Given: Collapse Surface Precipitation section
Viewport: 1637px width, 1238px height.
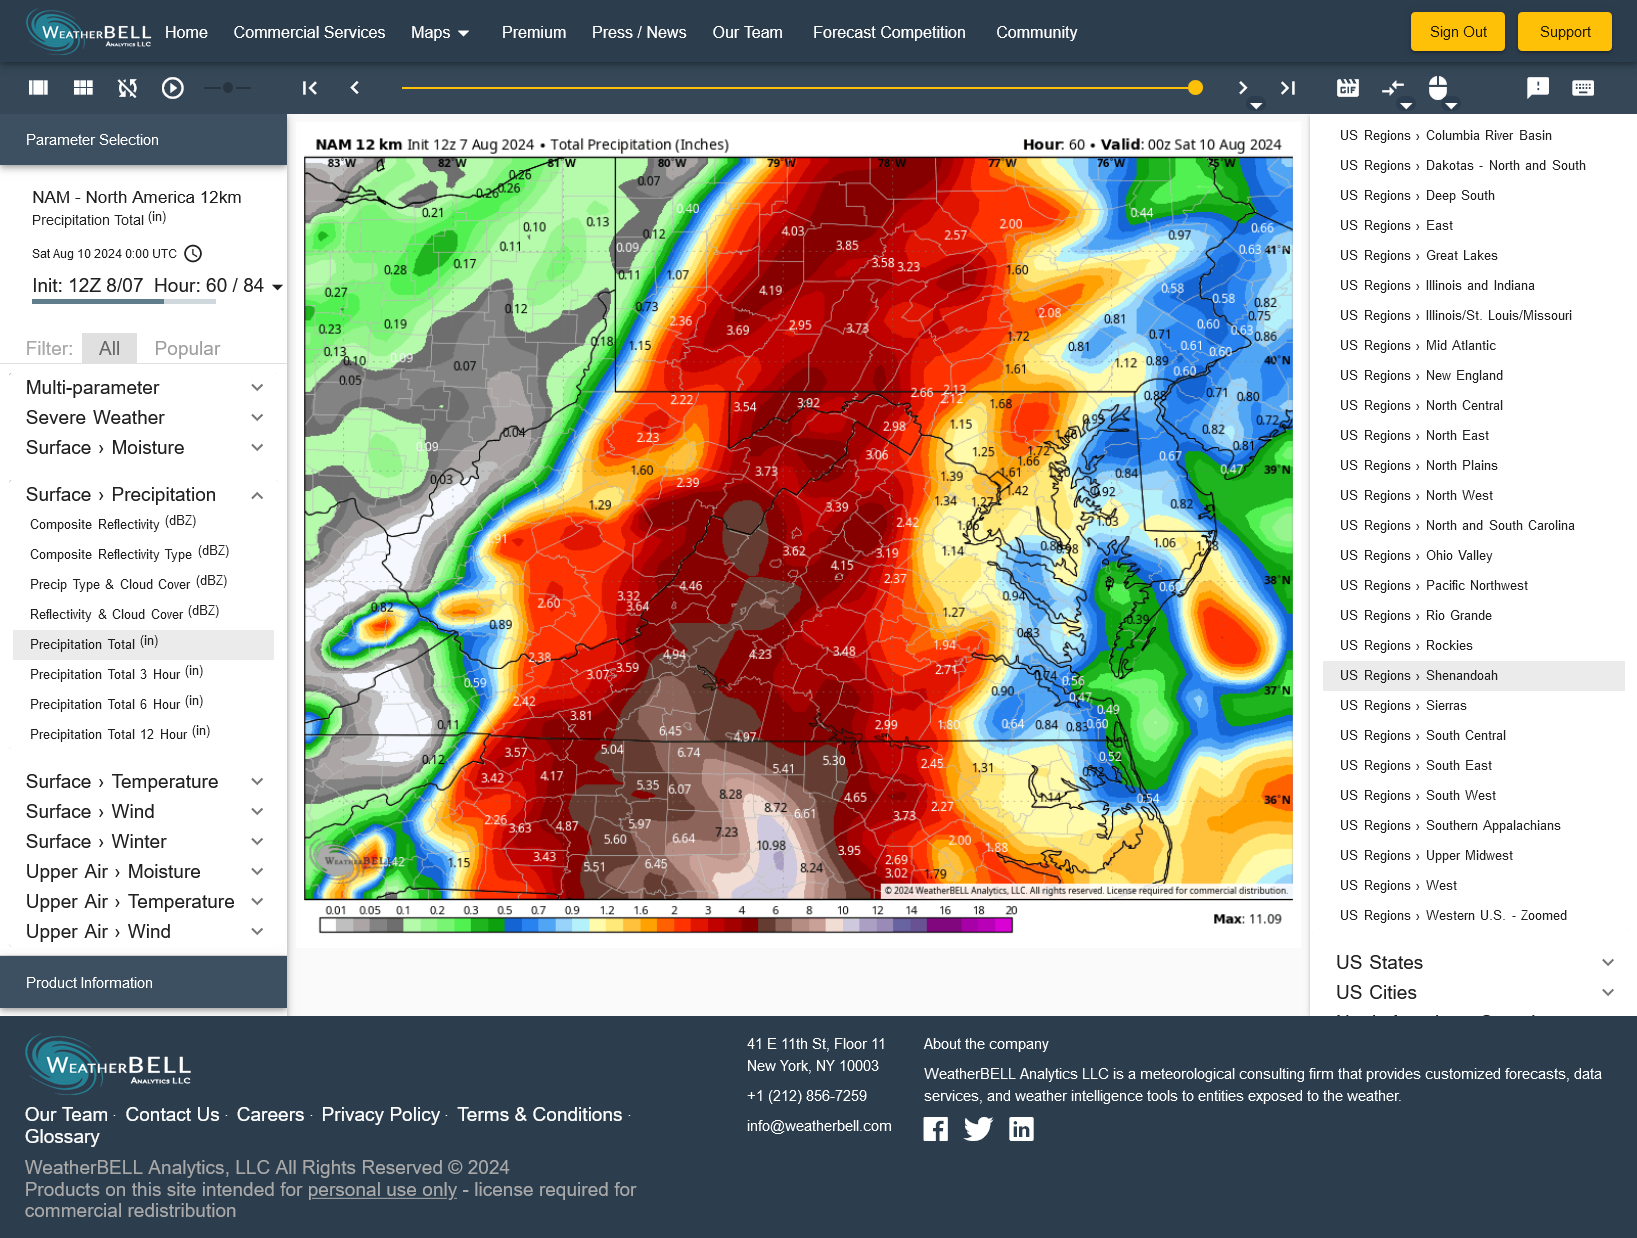Looking at the screenshot, I should (144, 494).
